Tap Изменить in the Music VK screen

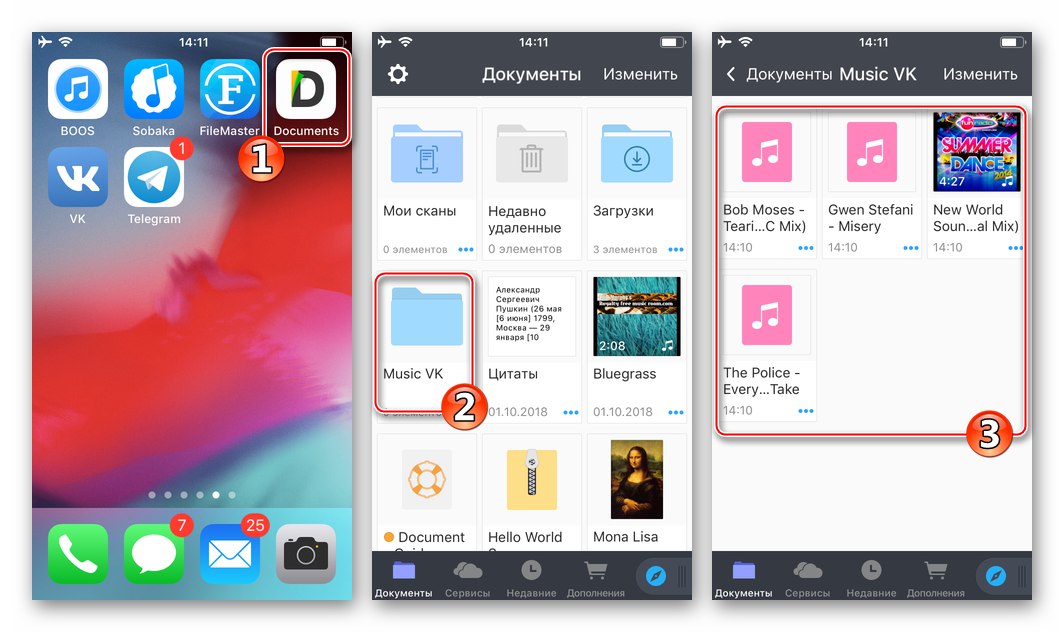(980, 74)
